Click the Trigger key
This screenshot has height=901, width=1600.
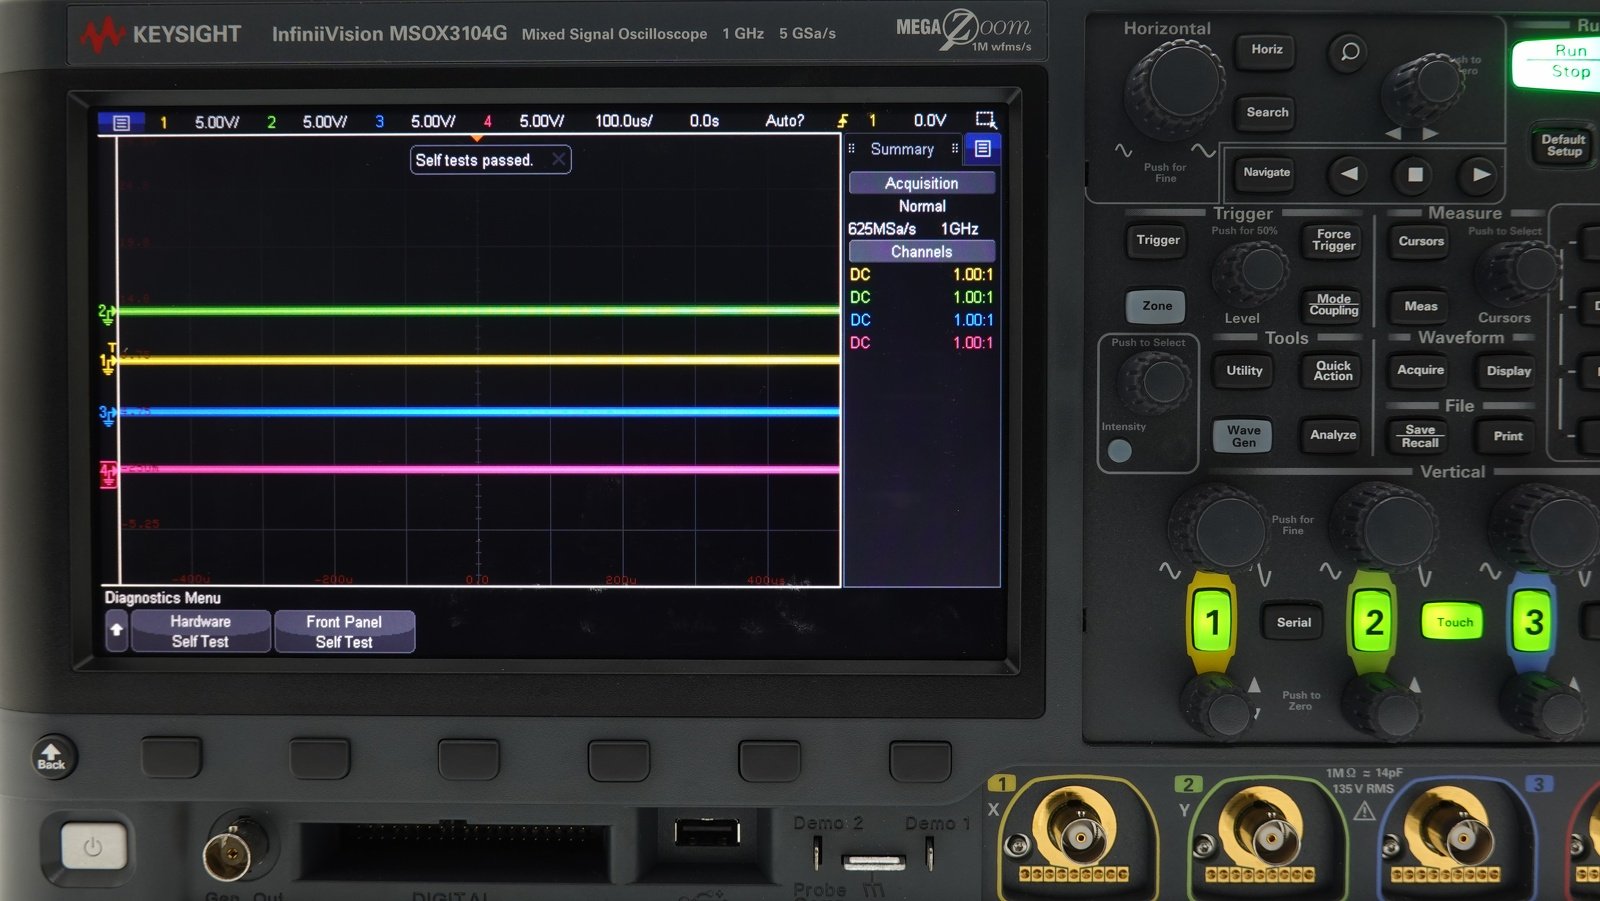(x=1158, y=241)
